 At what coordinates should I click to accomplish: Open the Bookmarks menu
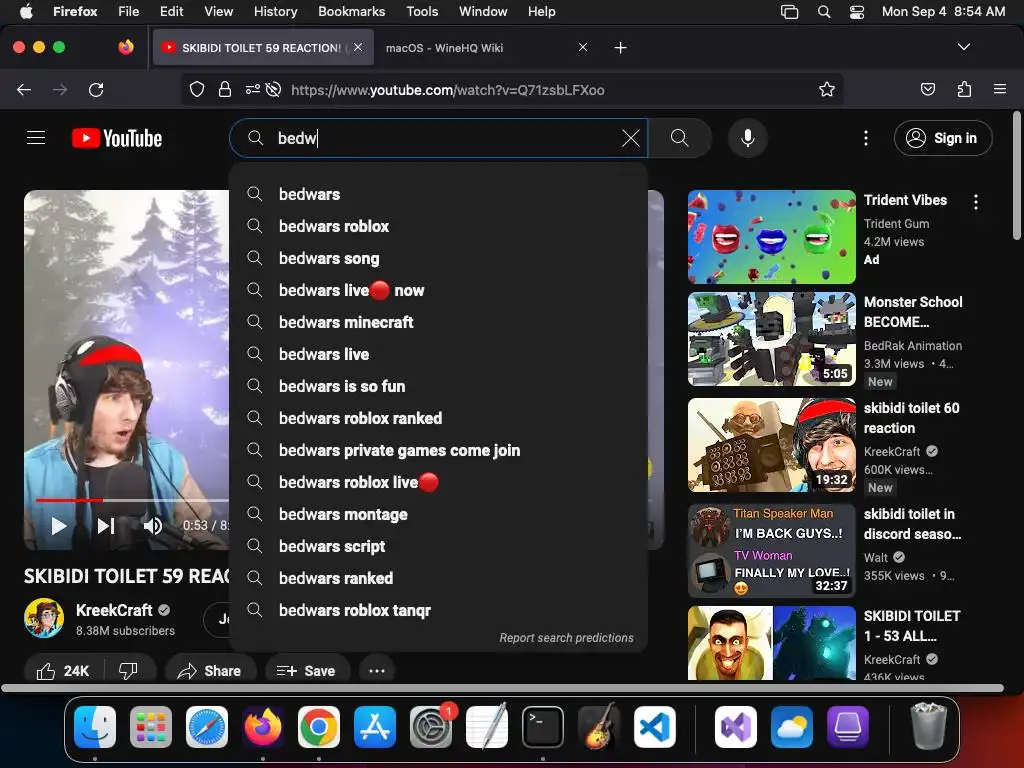(x=351, y=11)
